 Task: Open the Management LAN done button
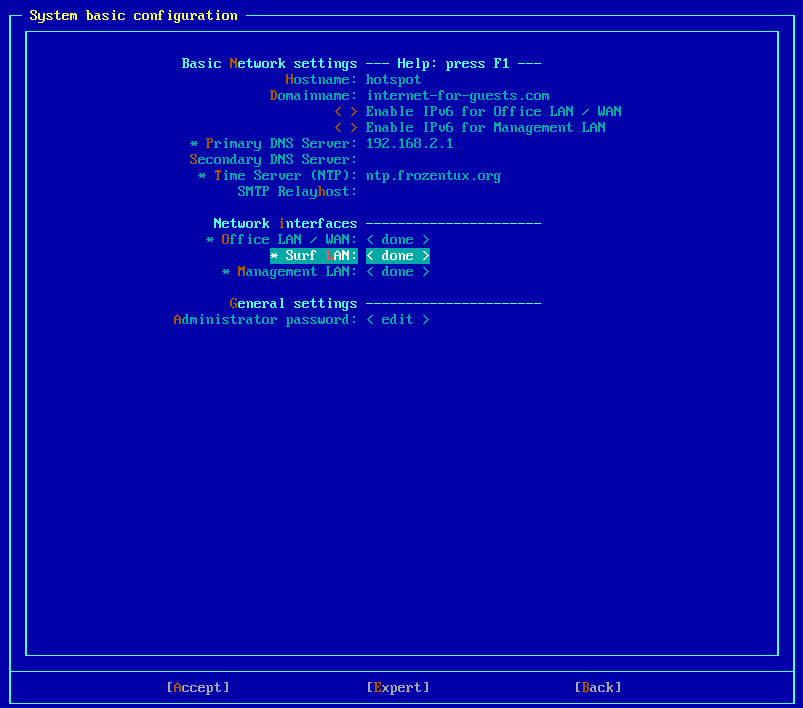(x=398, y=272)
